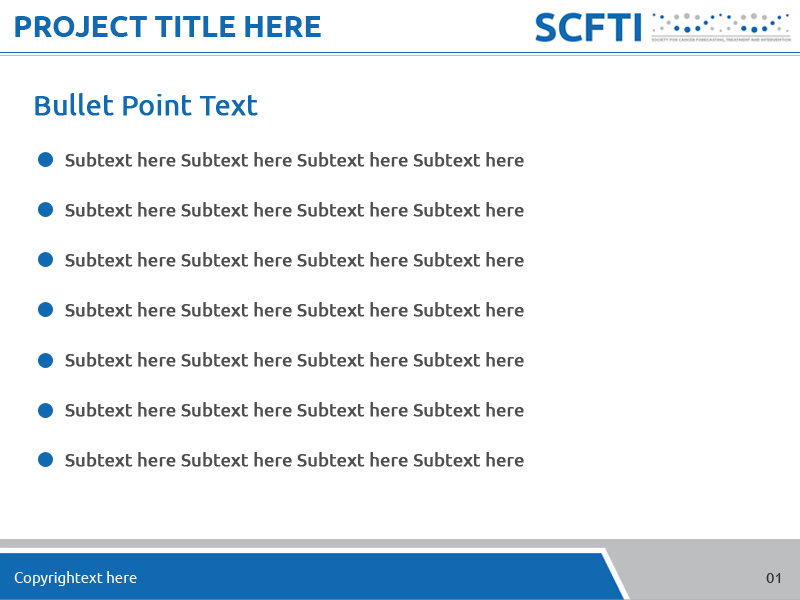Click the last Subtext here line
The height and width of the screenshot is (600, 800).
tap(294, 460)
